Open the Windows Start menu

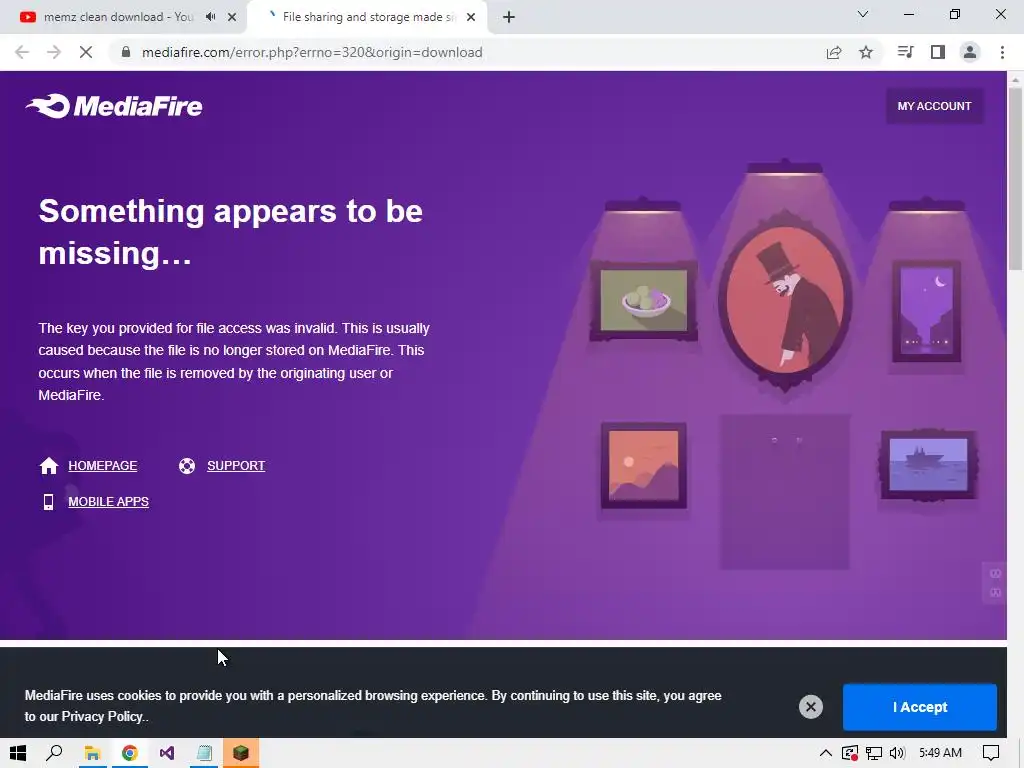pyautogui.click(x=18, y=753)
